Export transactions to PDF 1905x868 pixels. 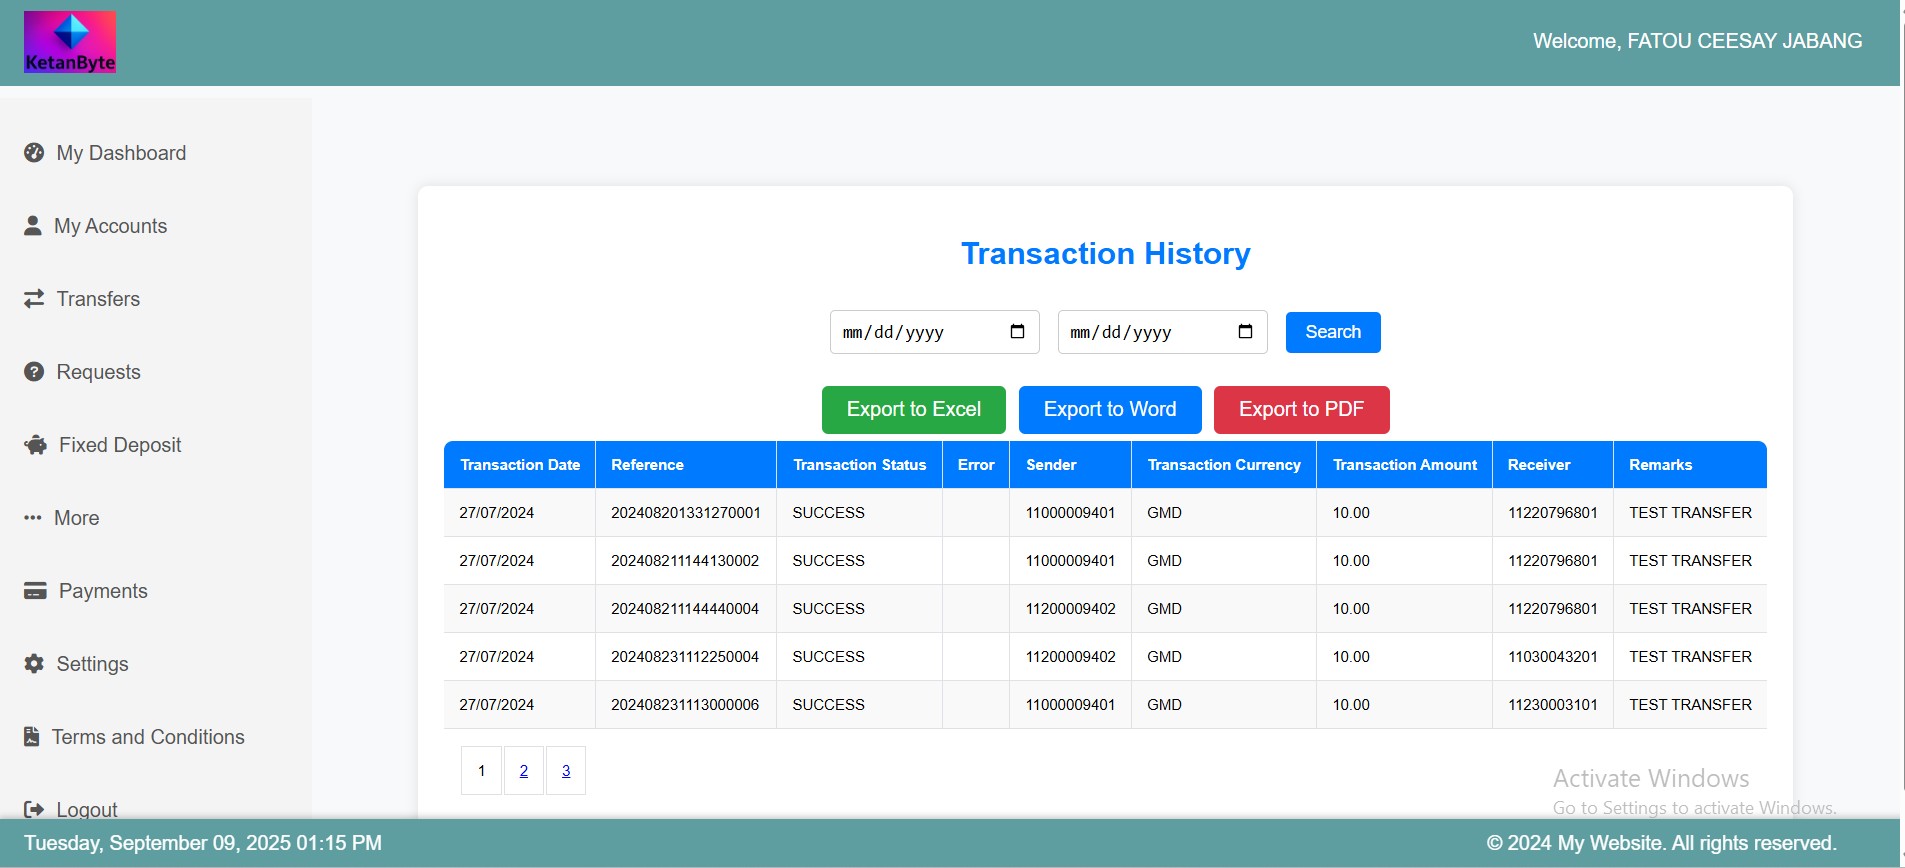tap(1301, 410)
